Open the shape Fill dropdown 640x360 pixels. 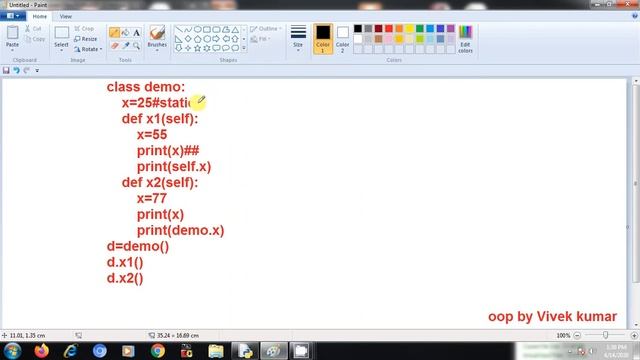260,39
